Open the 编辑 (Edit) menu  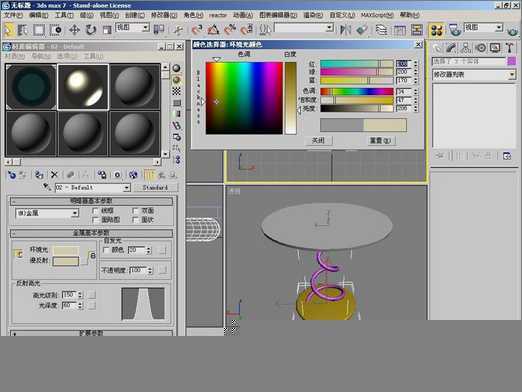pyautogui.click(x=38, y=15)
